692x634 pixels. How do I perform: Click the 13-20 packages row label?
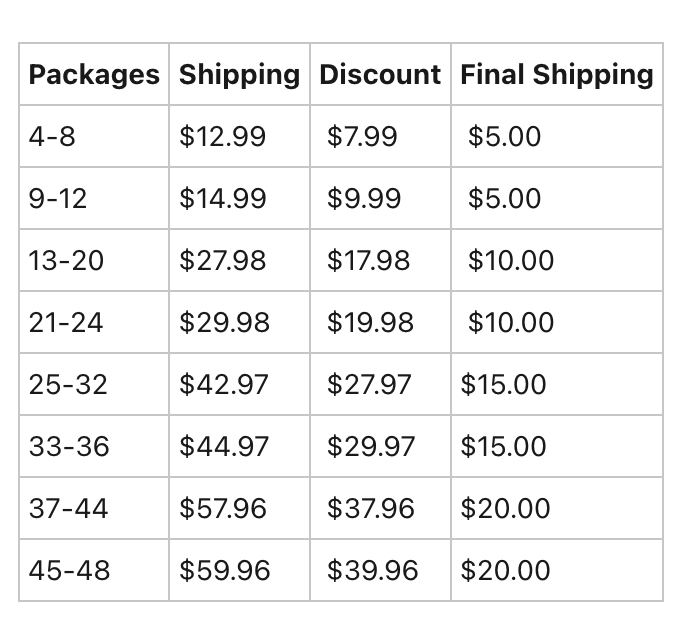coord(66,260)
